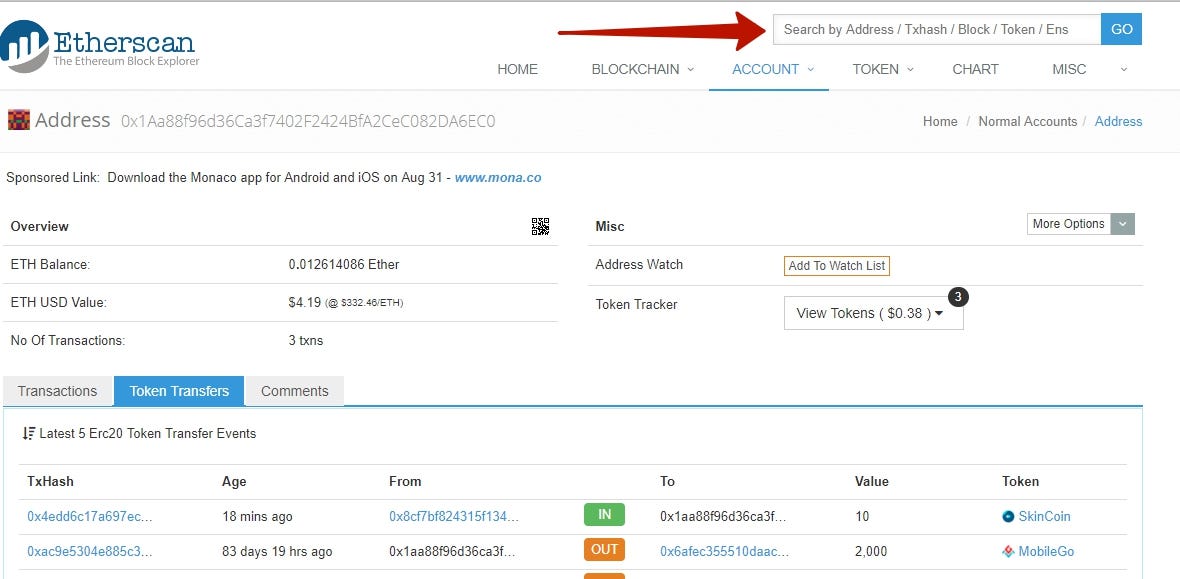
Task: Expand the BLOCKCHAIN menu
Action: point(643,69)
